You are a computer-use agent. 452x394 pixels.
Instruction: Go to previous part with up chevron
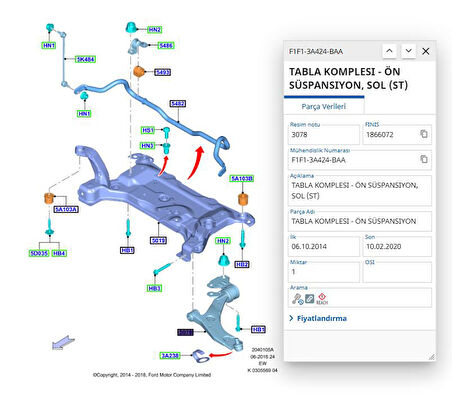pos(389,51)
